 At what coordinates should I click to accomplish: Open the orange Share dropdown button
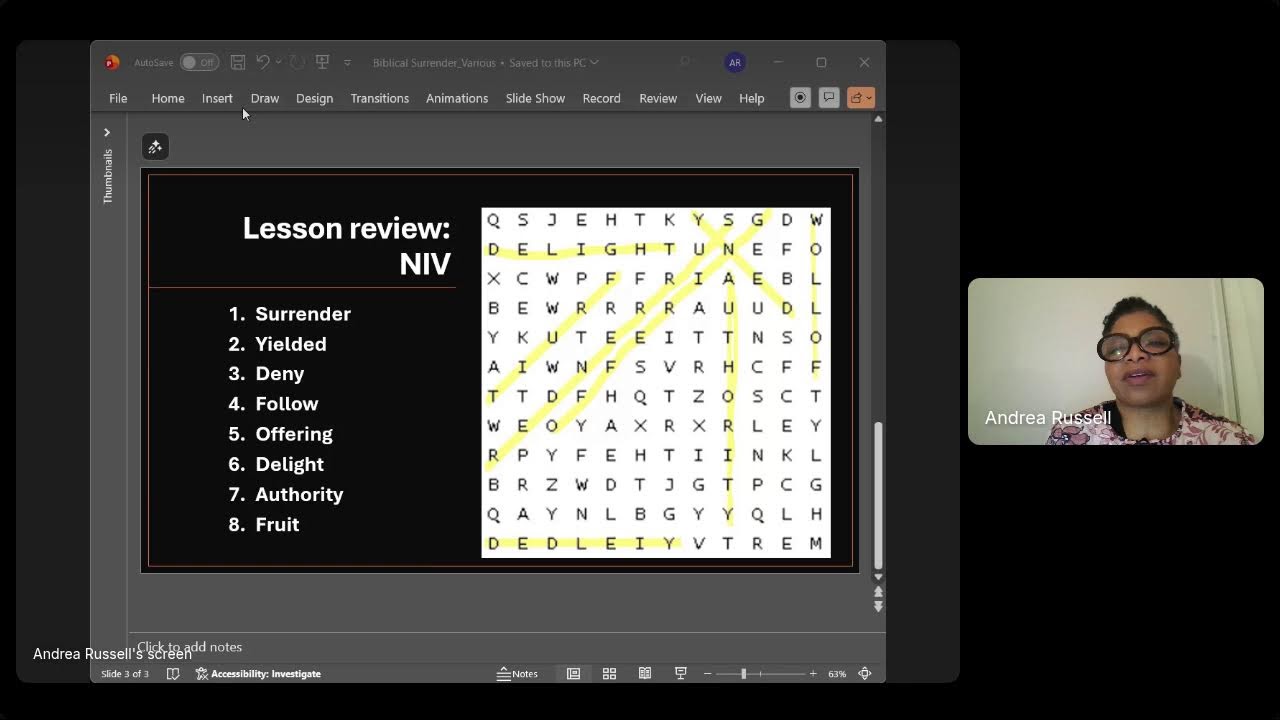pos(861,97)
